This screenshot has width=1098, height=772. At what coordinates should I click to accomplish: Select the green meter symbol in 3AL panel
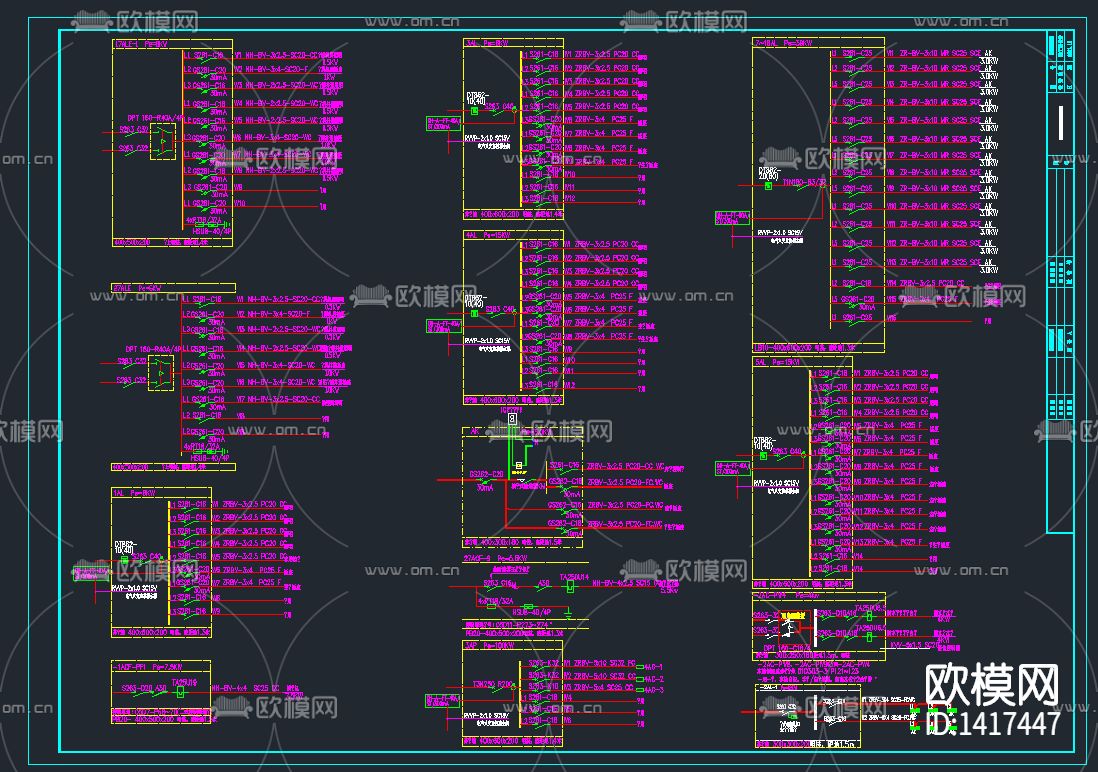(x=474, y=111)
